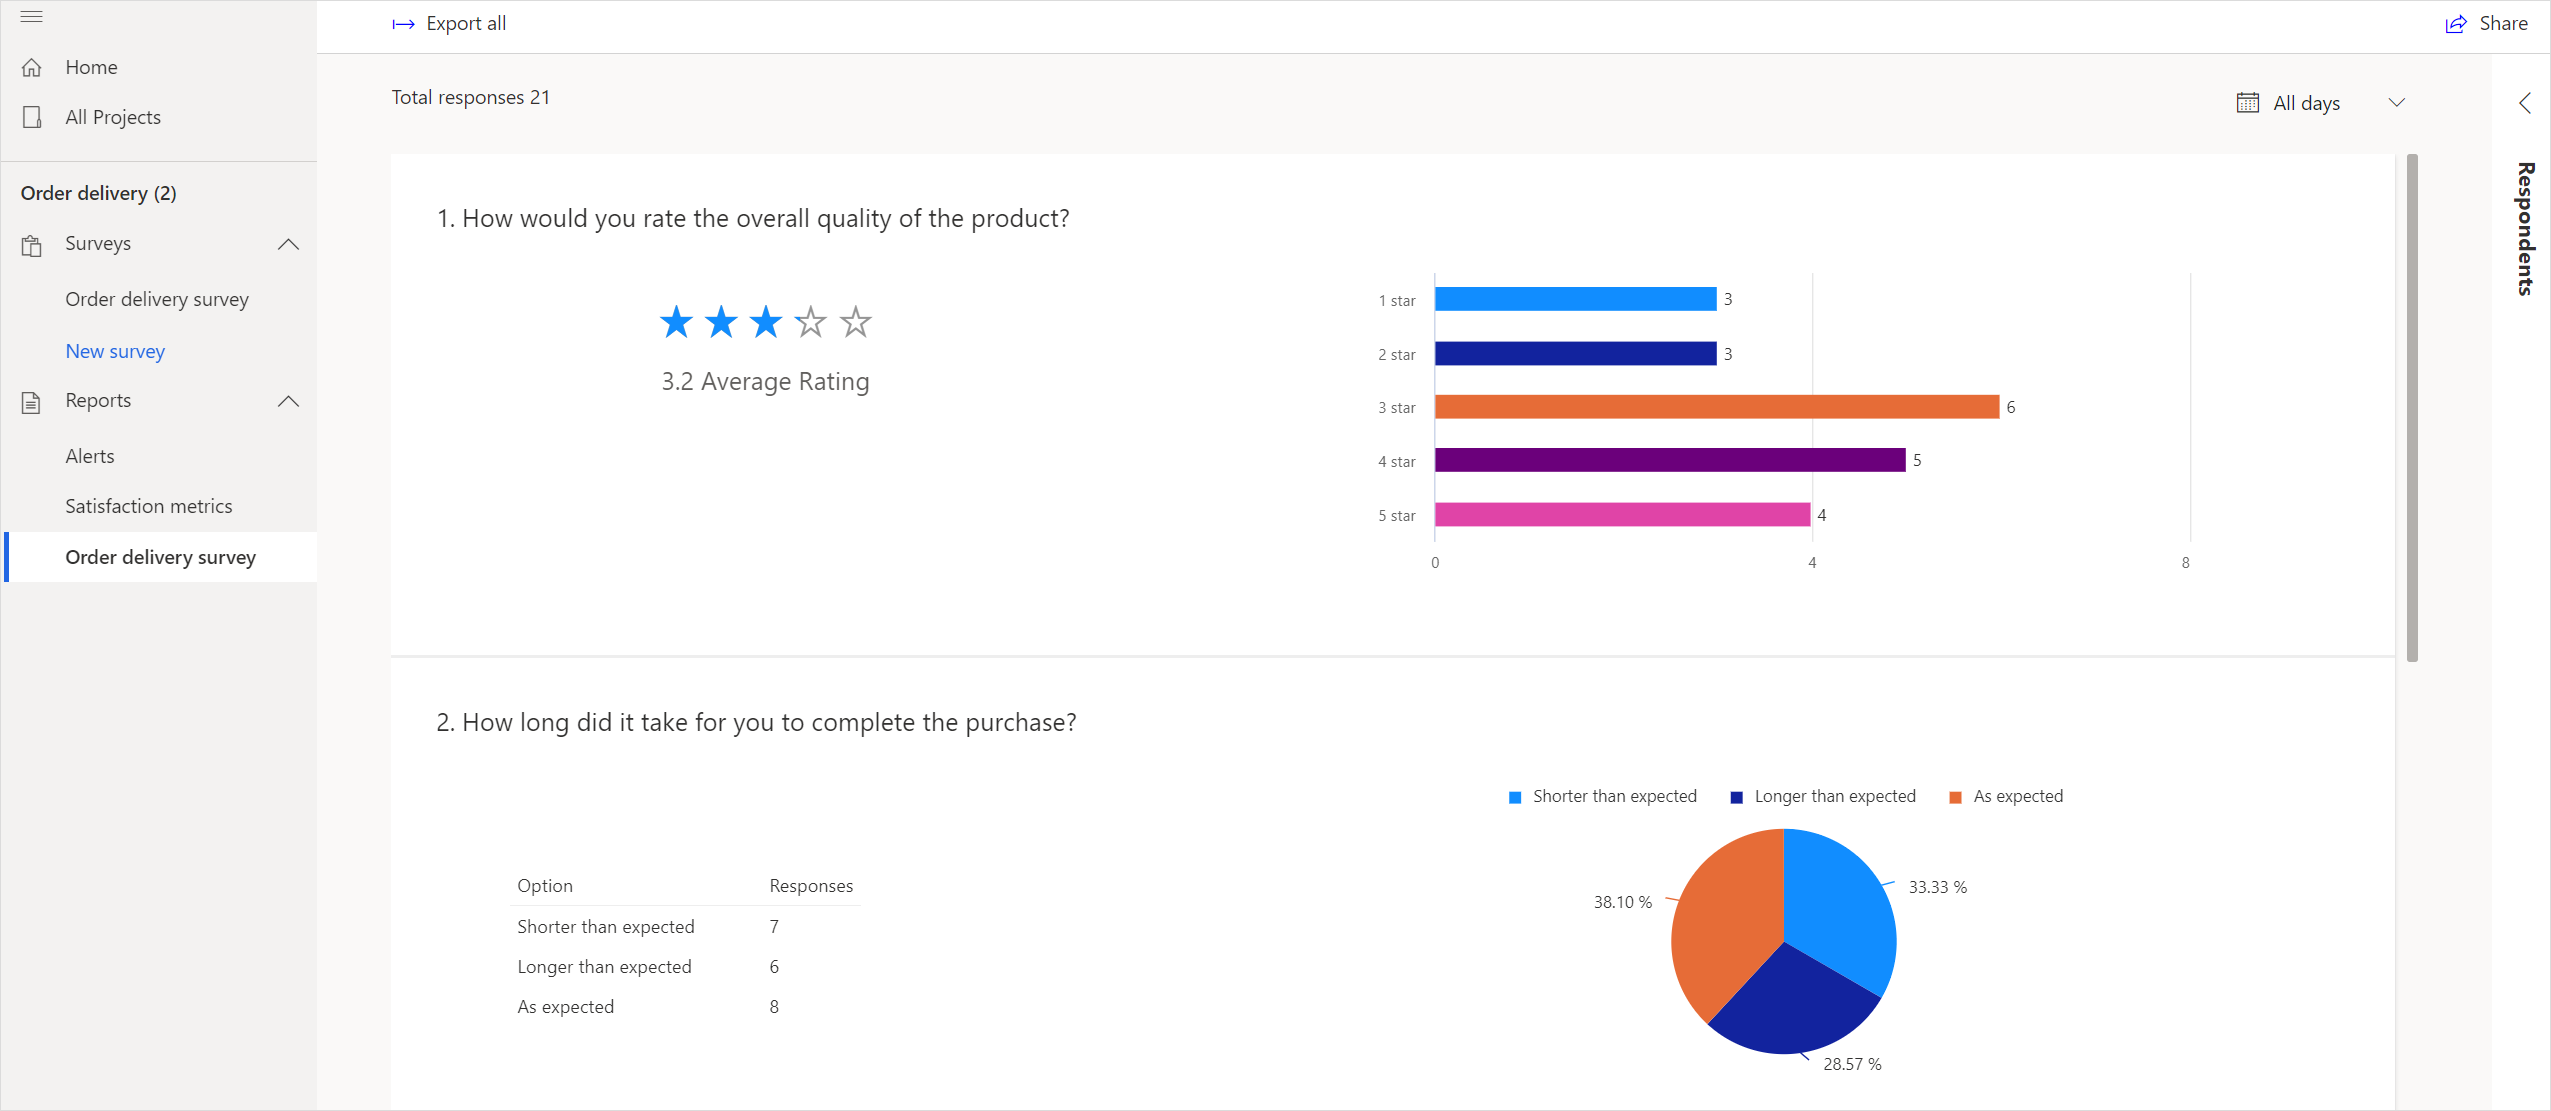Toggle the close panel button on right

[x=2518, y=101]
